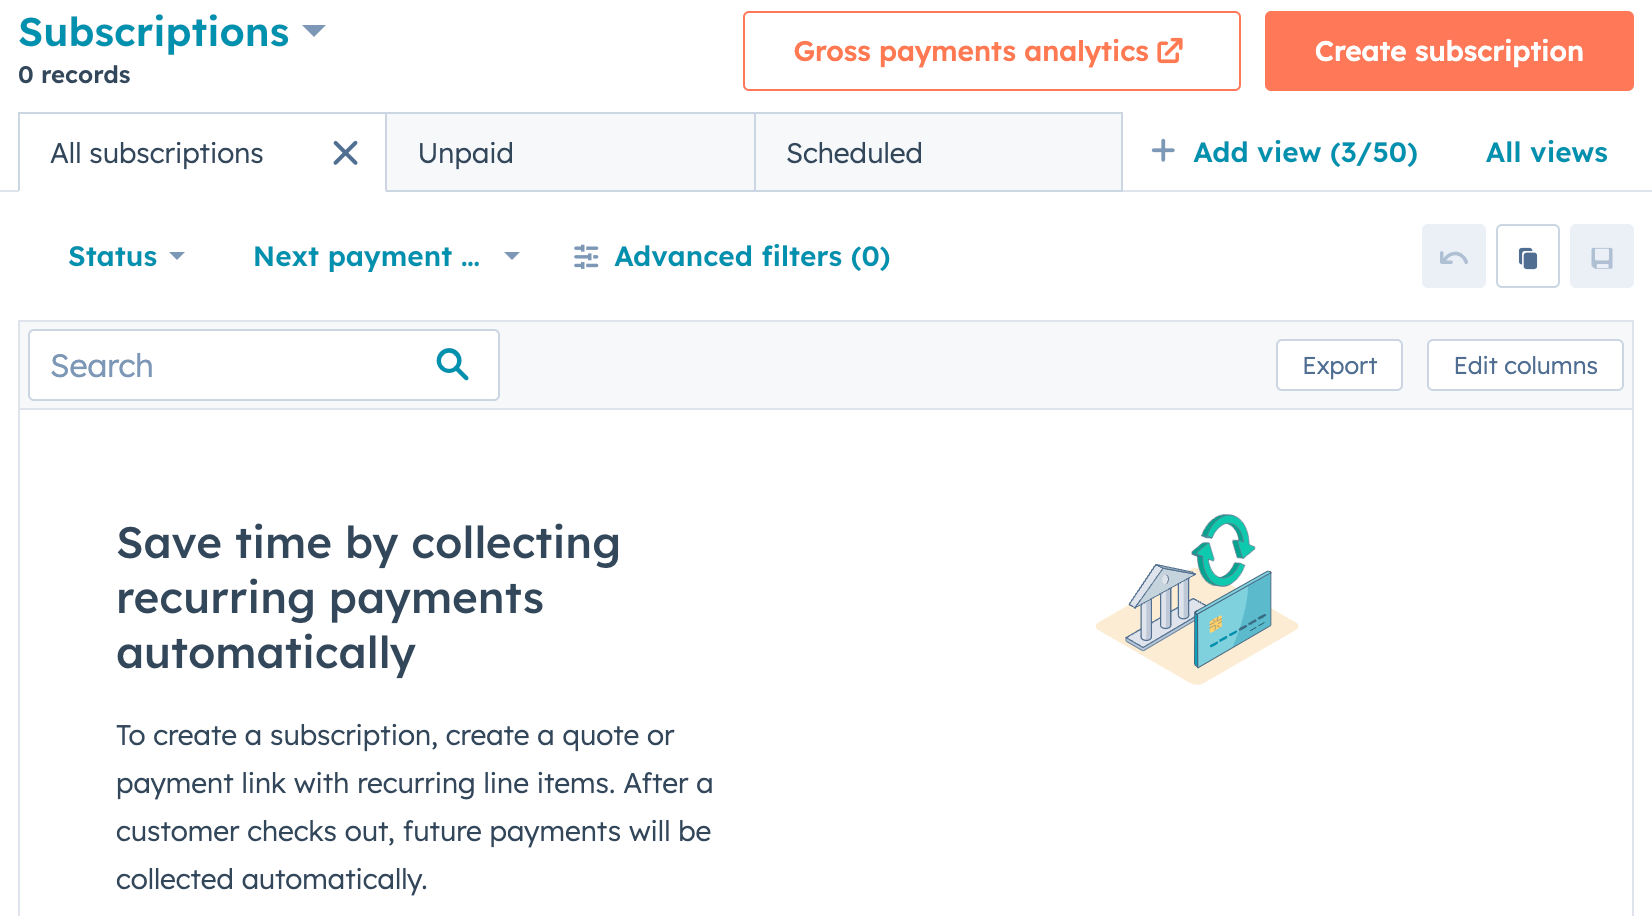This screenshot has width=1652, height=916.
Task: Switch to the Scheduled tab
Action: click(x=938, y=153)
